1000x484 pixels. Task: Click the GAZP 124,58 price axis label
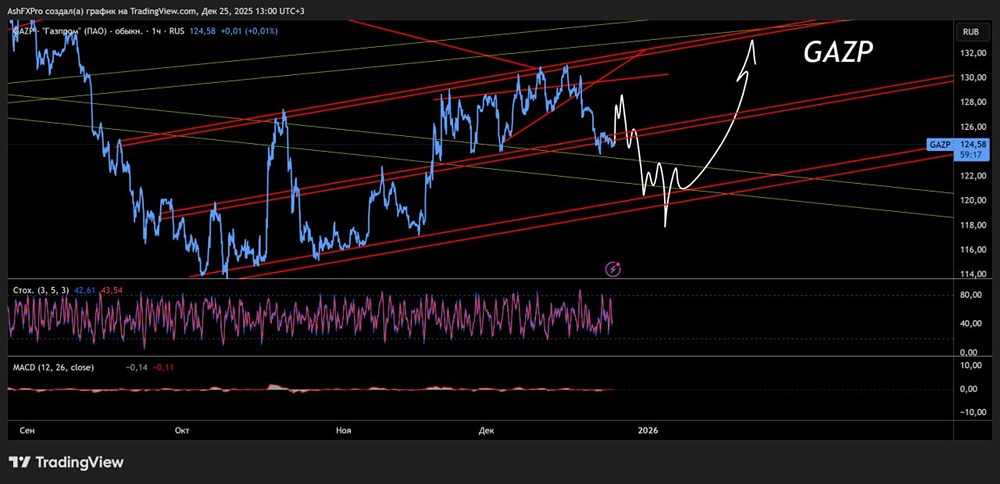(957, 145)
